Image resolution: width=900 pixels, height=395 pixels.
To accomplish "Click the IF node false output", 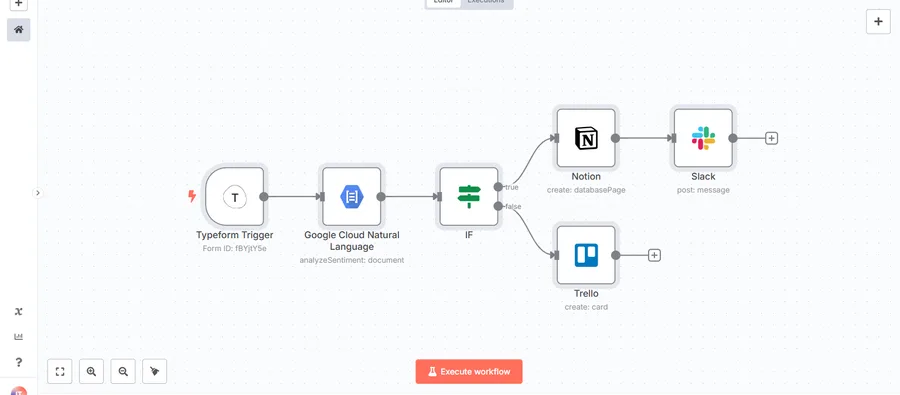I will [498, 206].
